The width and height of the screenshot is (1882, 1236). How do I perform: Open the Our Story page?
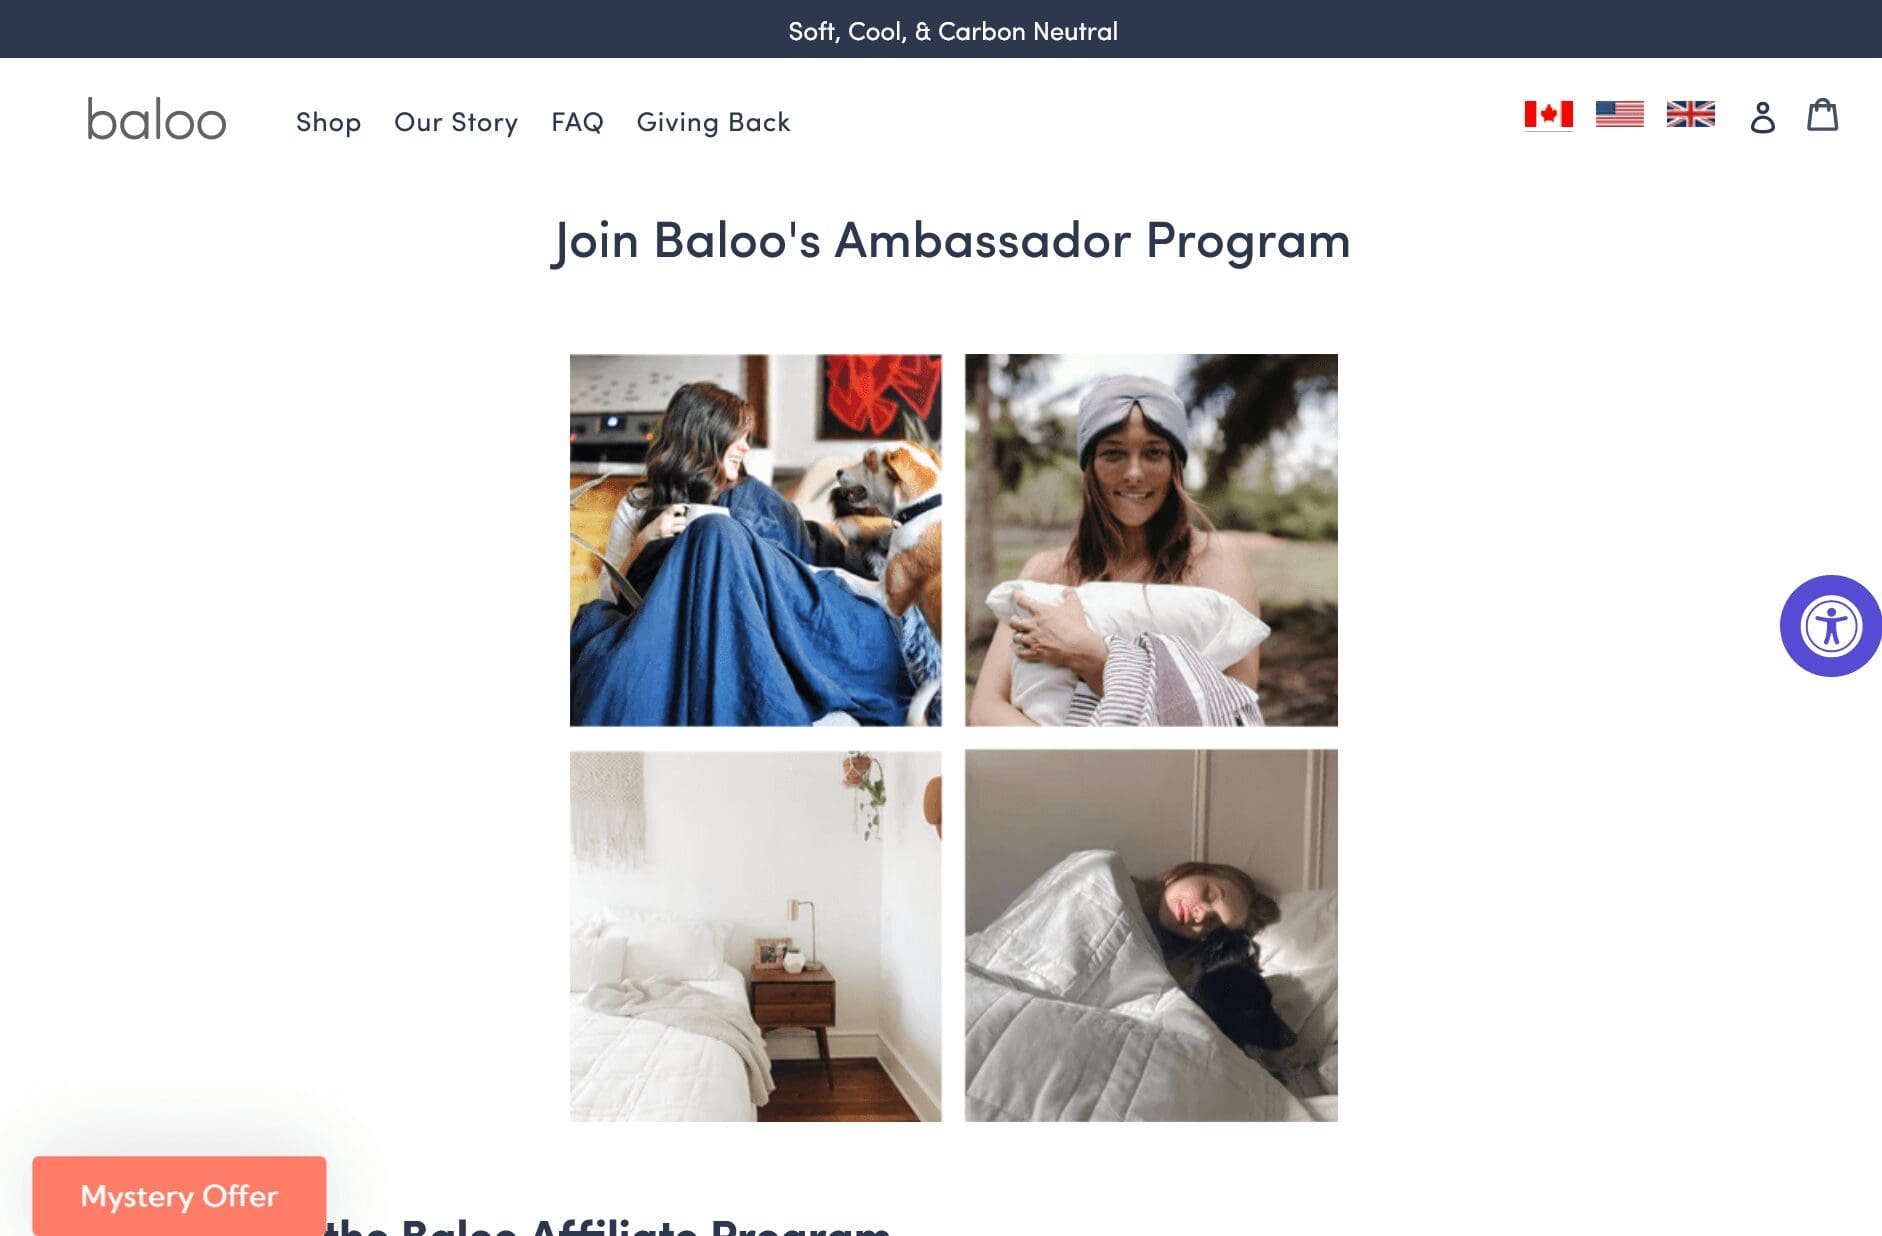tap(456, 122)
